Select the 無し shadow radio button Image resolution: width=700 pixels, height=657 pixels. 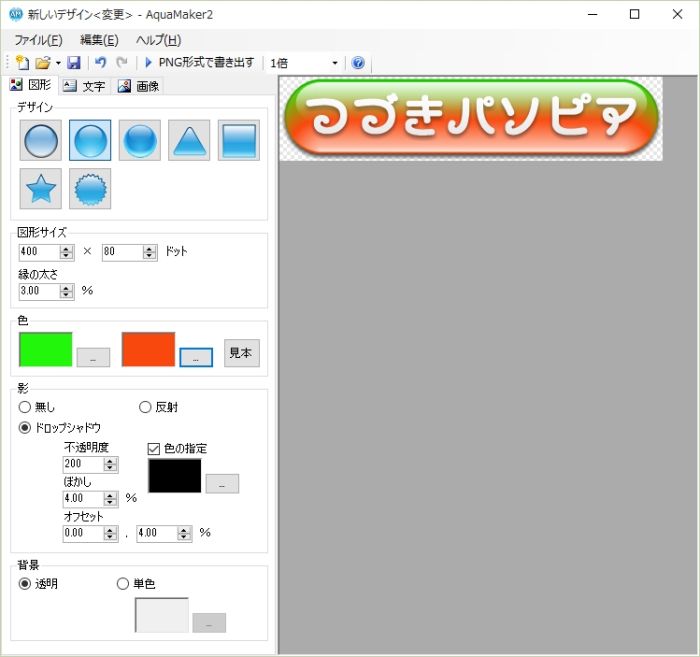26,407
